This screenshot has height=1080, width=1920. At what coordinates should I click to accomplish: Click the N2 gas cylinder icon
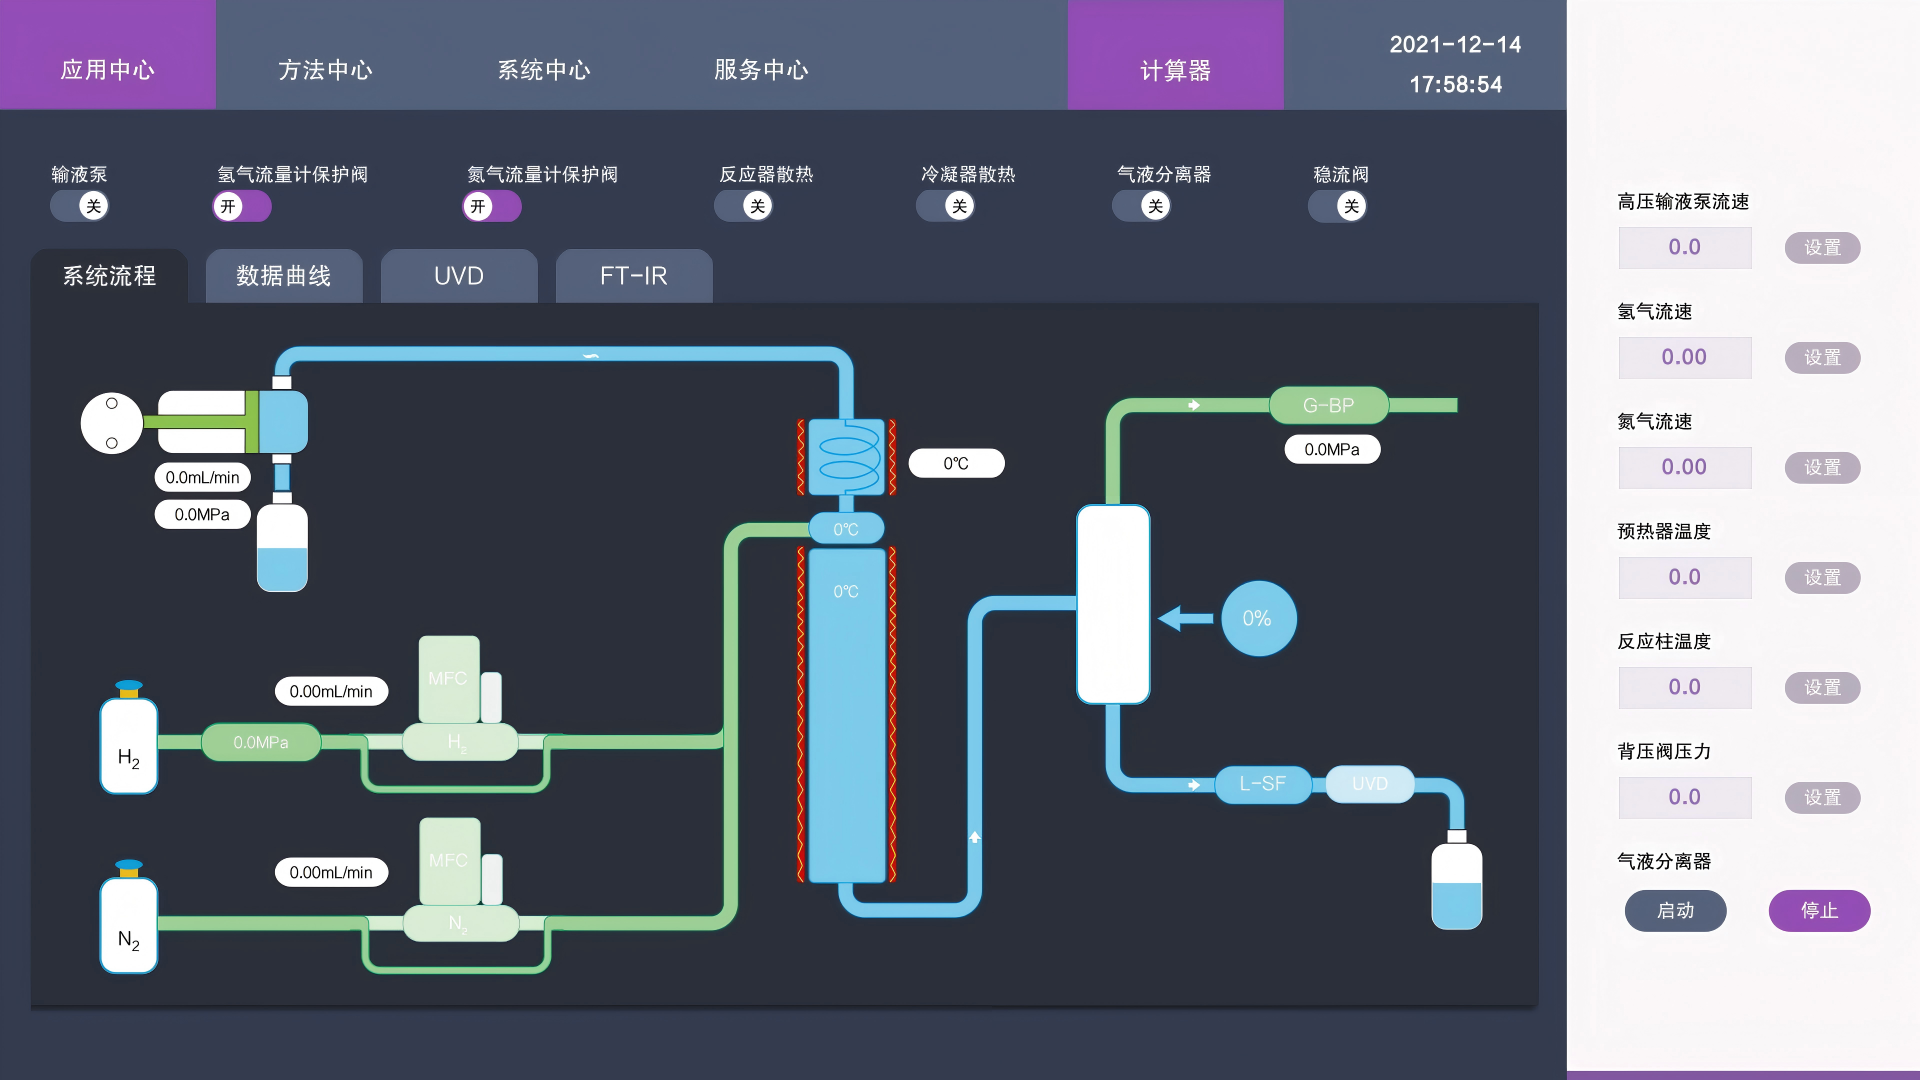pyautogui.click(x=129, y=925)
